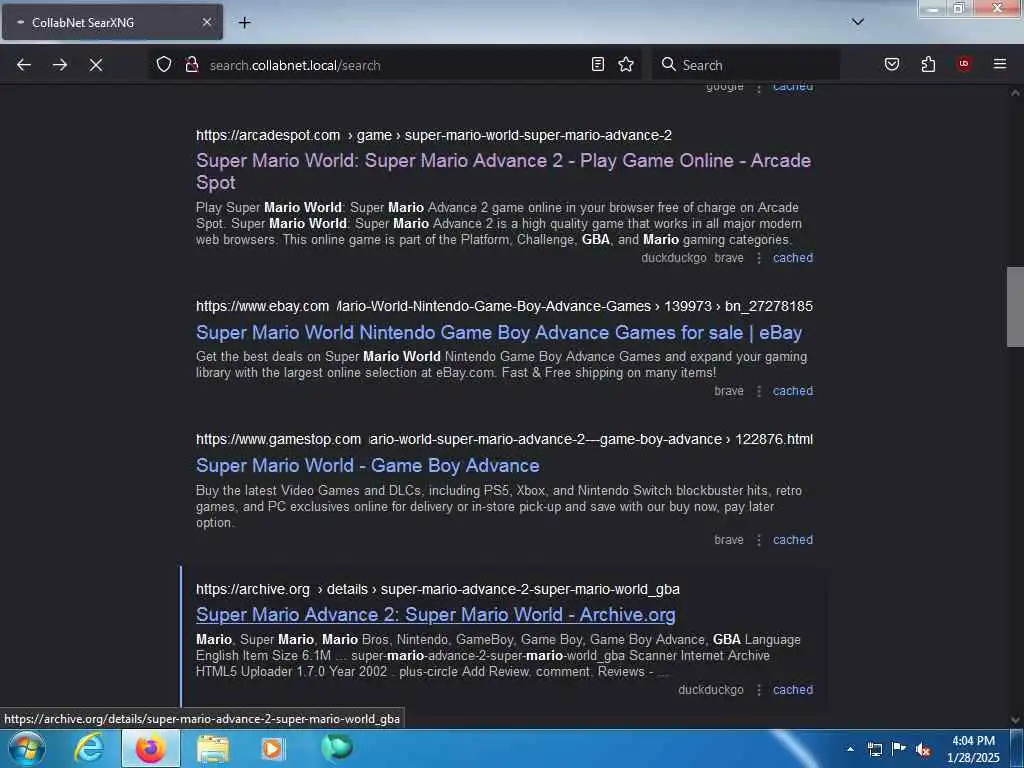The height and width of the screenshot is (768, 1024).
Task: Open cached link at top of page
Action: coord(793,87)
